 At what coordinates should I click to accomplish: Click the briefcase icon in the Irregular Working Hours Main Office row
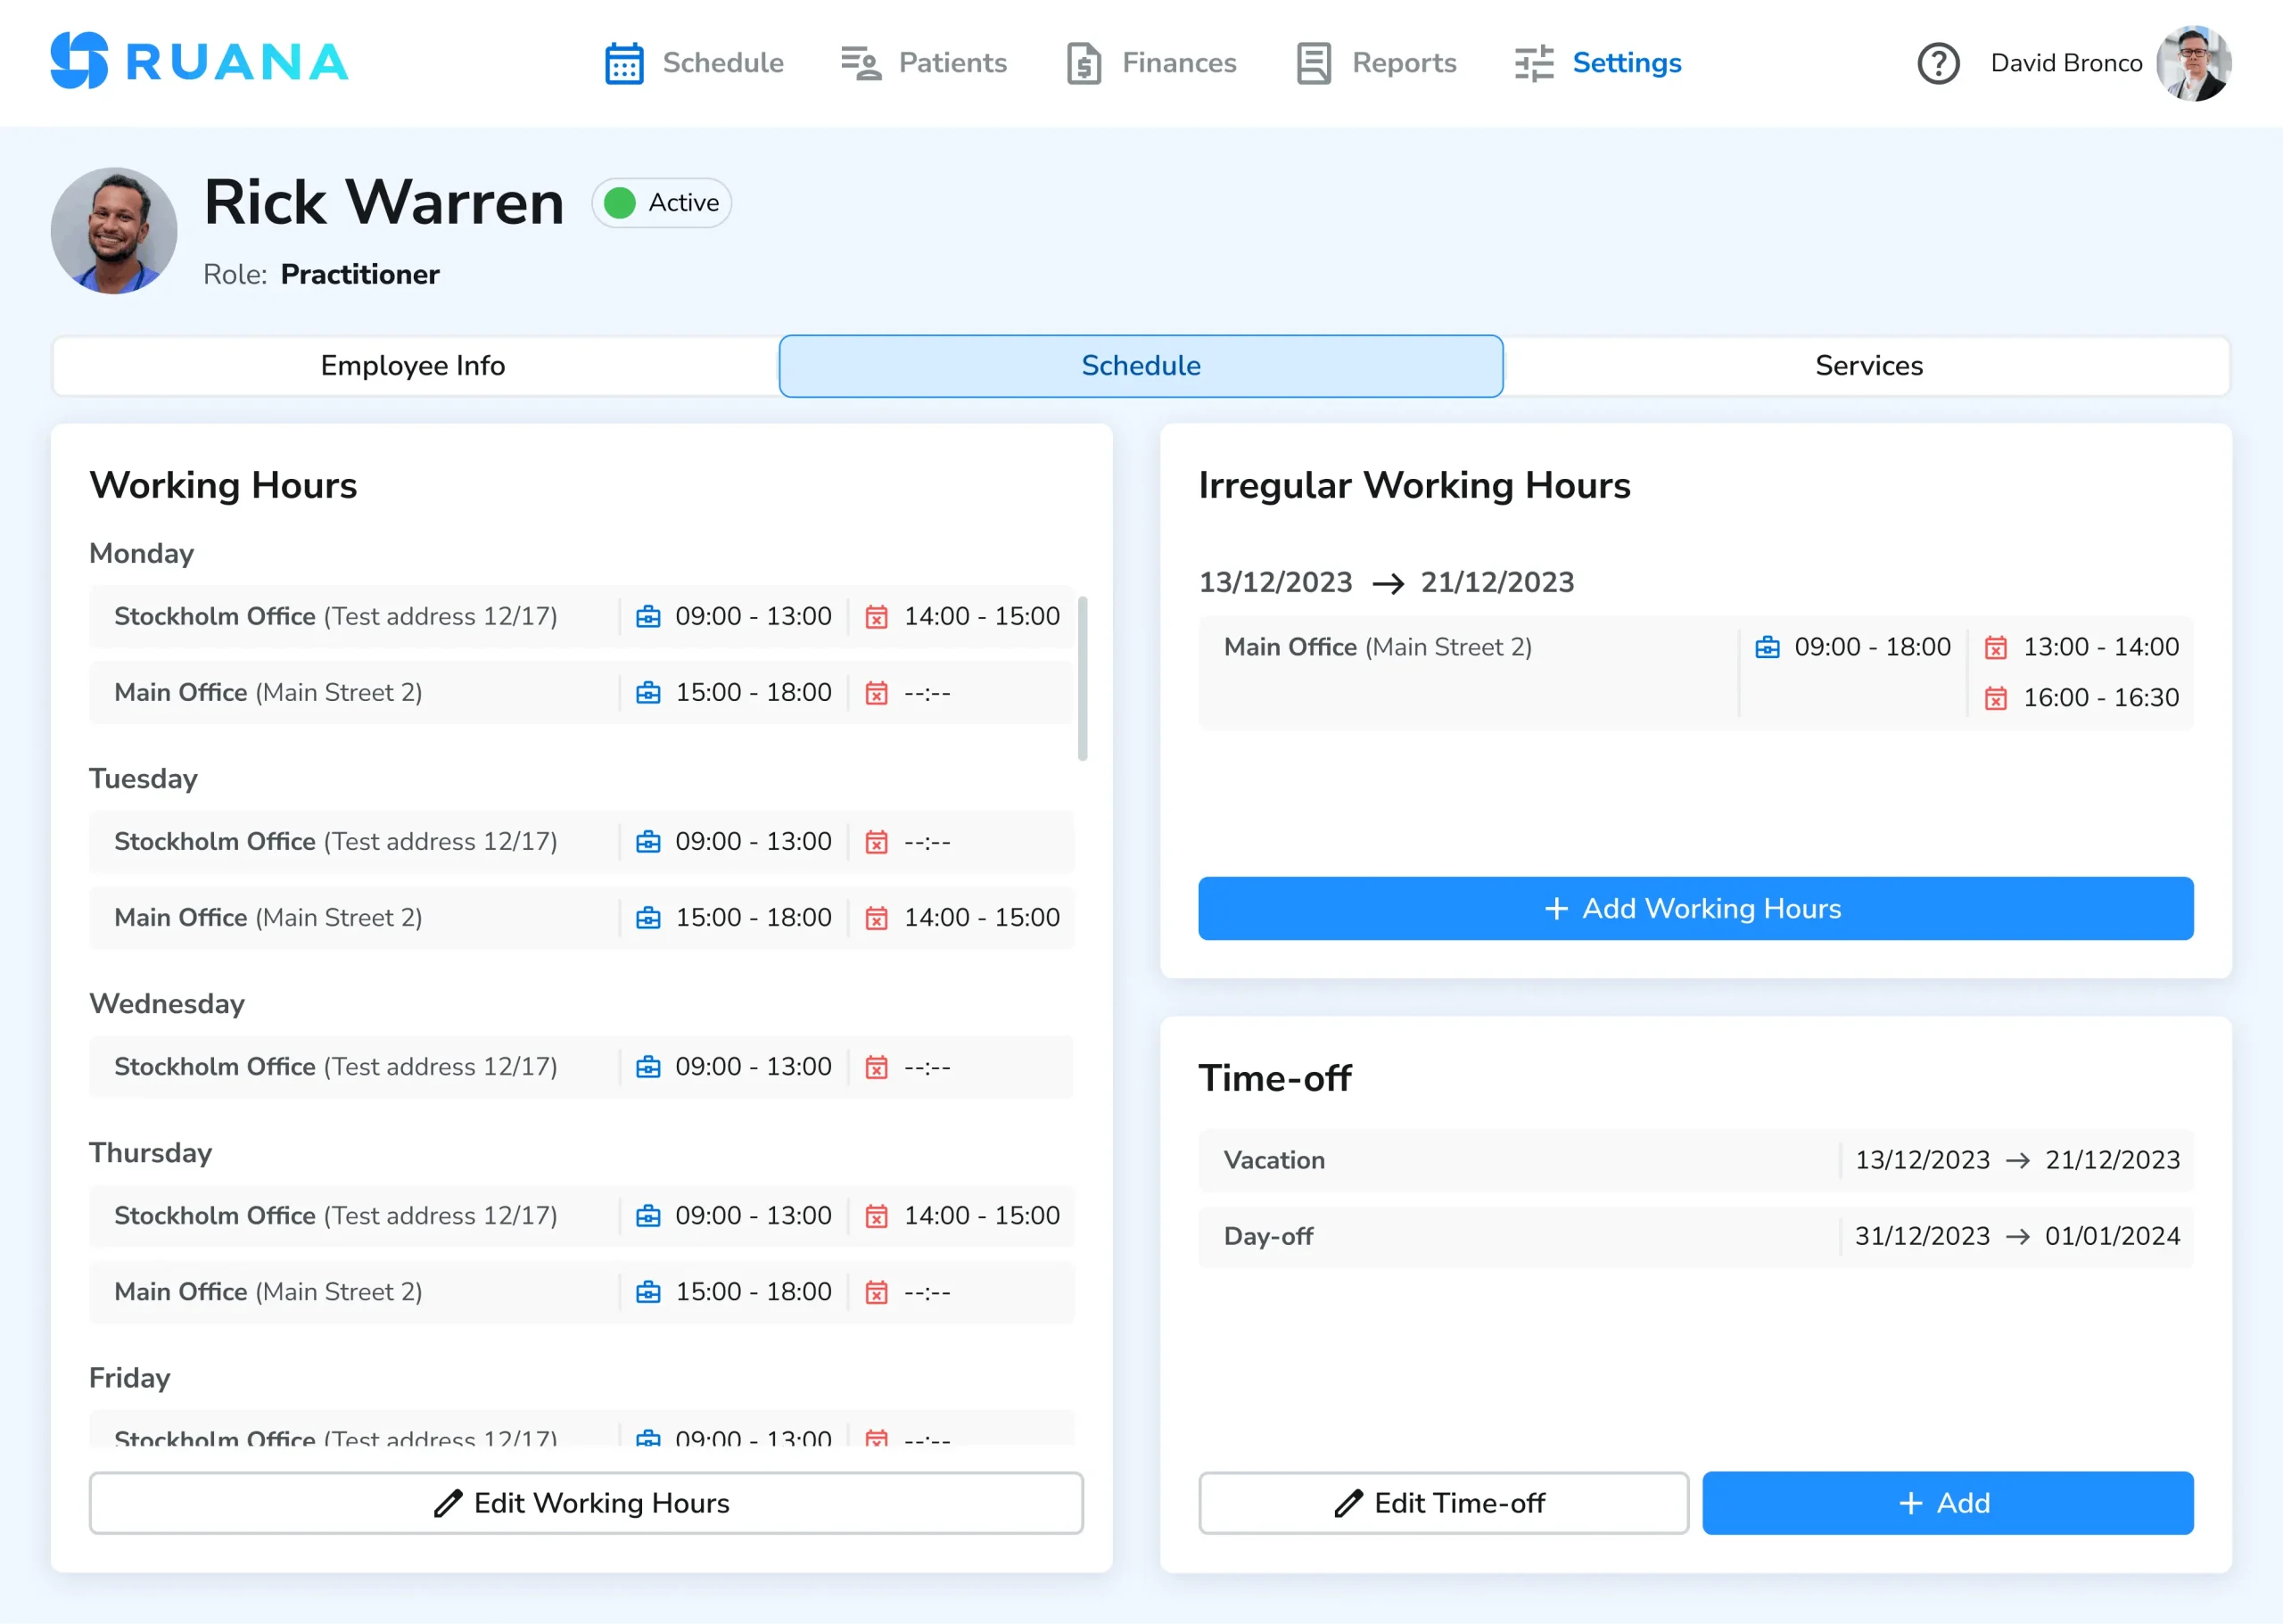point(1767,647)
